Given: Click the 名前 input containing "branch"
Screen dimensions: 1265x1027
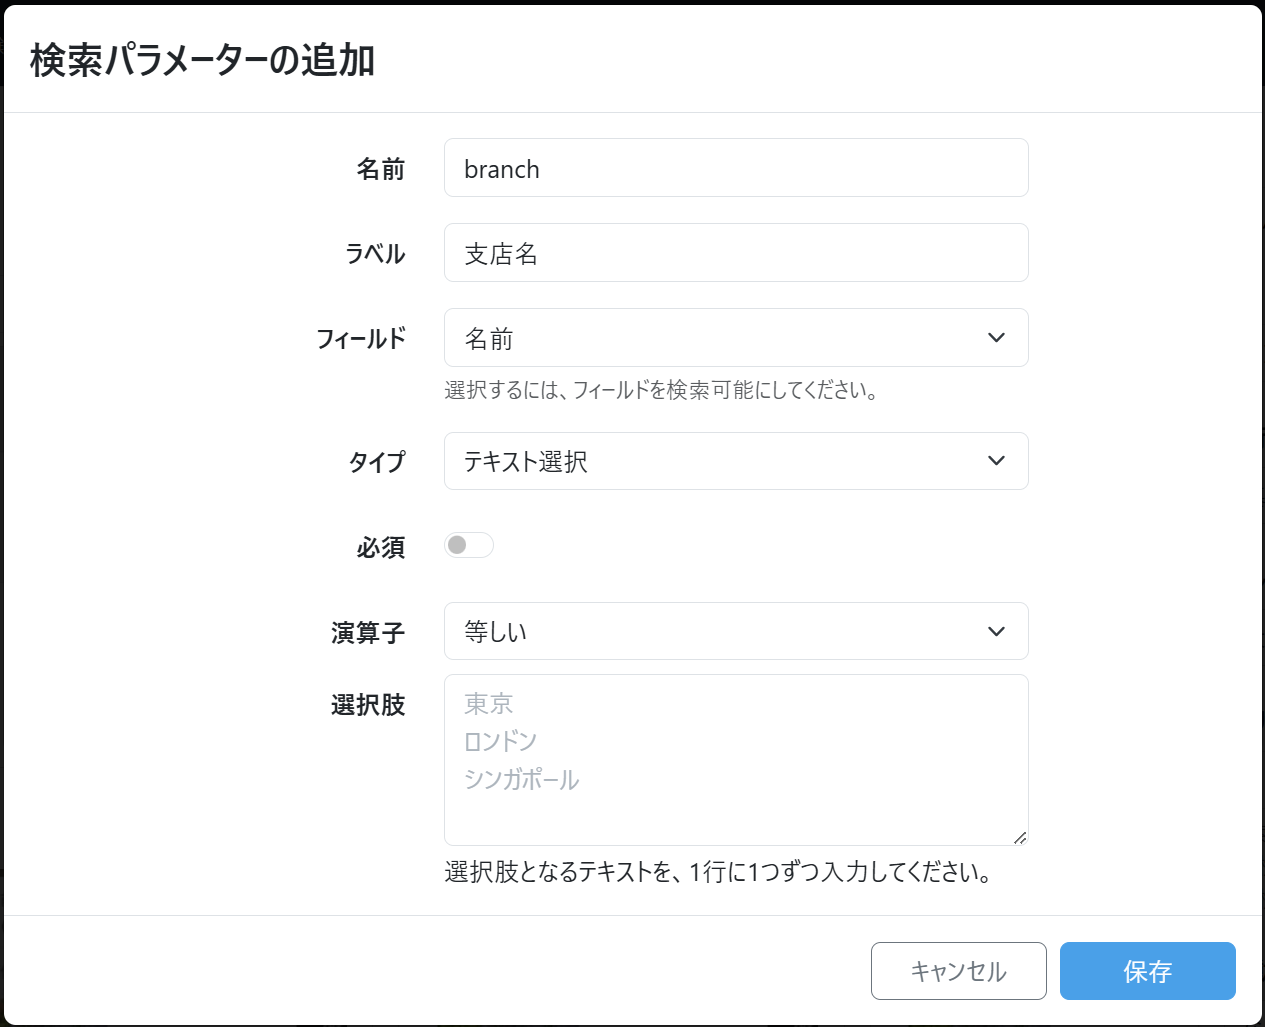Looking at the screenshot, I should [x=735, y=168].
